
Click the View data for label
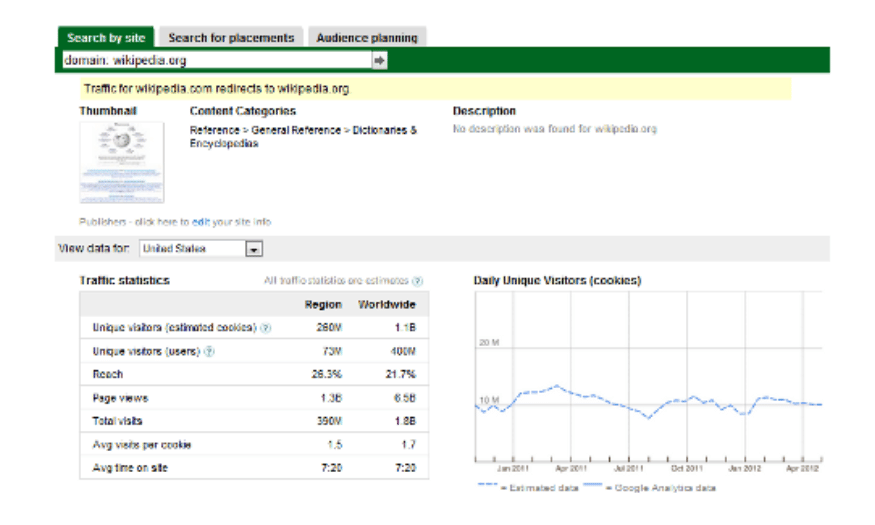point(94,249)
